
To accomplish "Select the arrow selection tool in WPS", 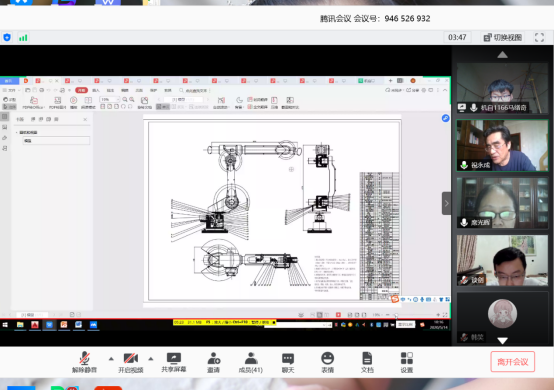I will 10,107.
